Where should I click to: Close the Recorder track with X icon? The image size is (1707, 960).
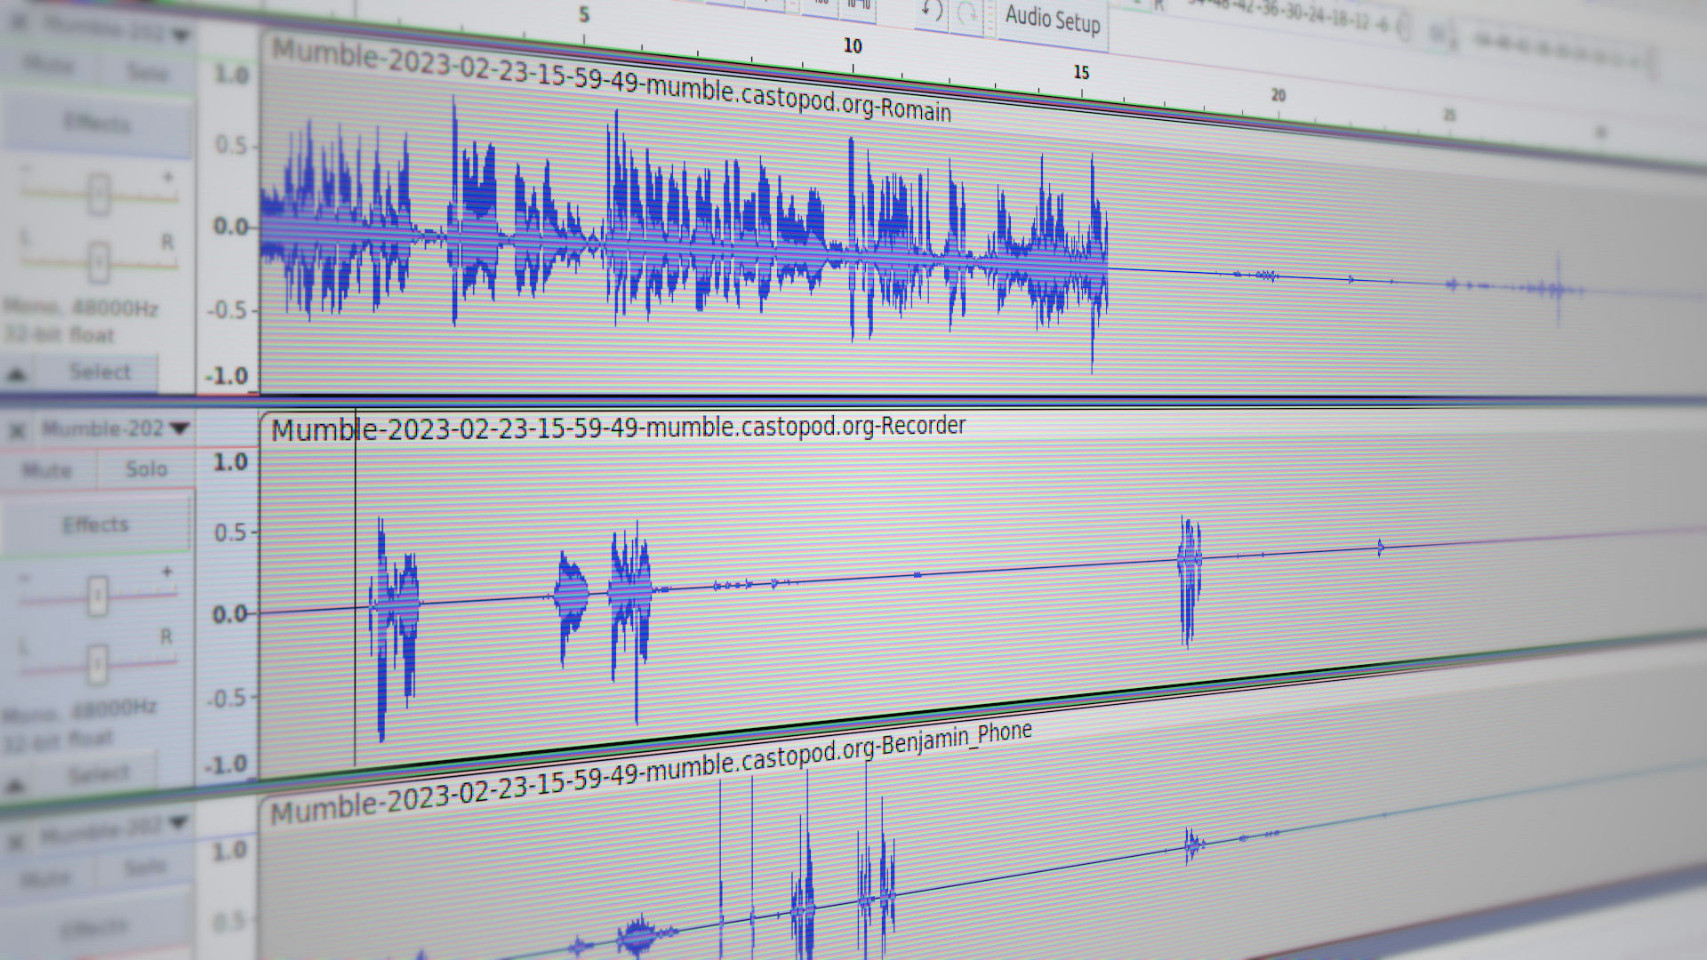pyautogui.click(x=17, y=430)
